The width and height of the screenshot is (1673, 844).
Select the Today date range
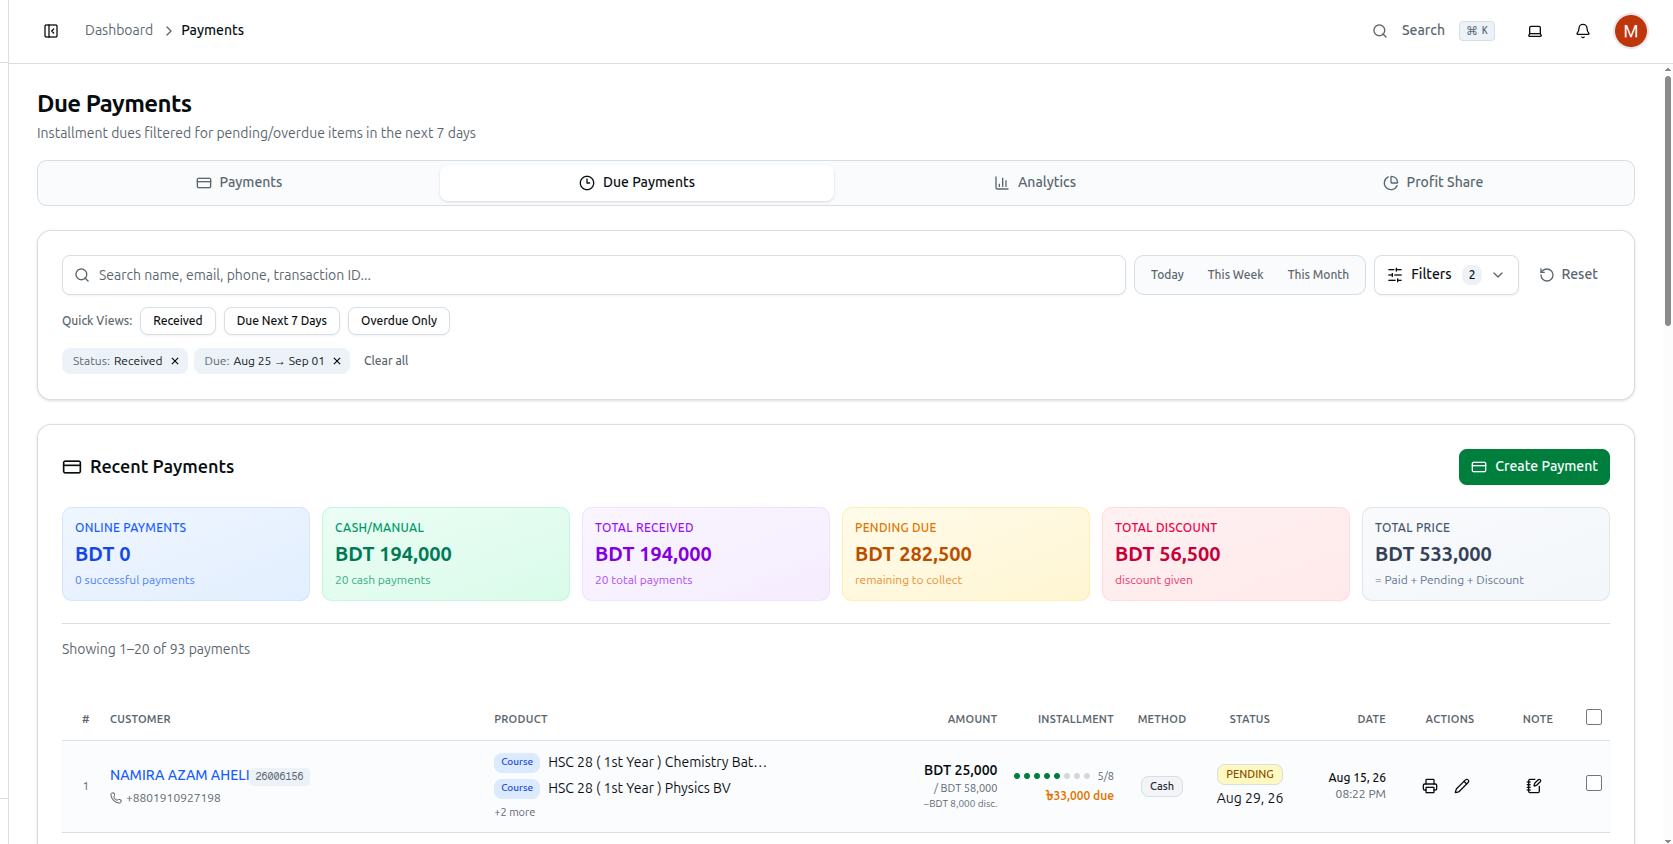[1167, 274]
